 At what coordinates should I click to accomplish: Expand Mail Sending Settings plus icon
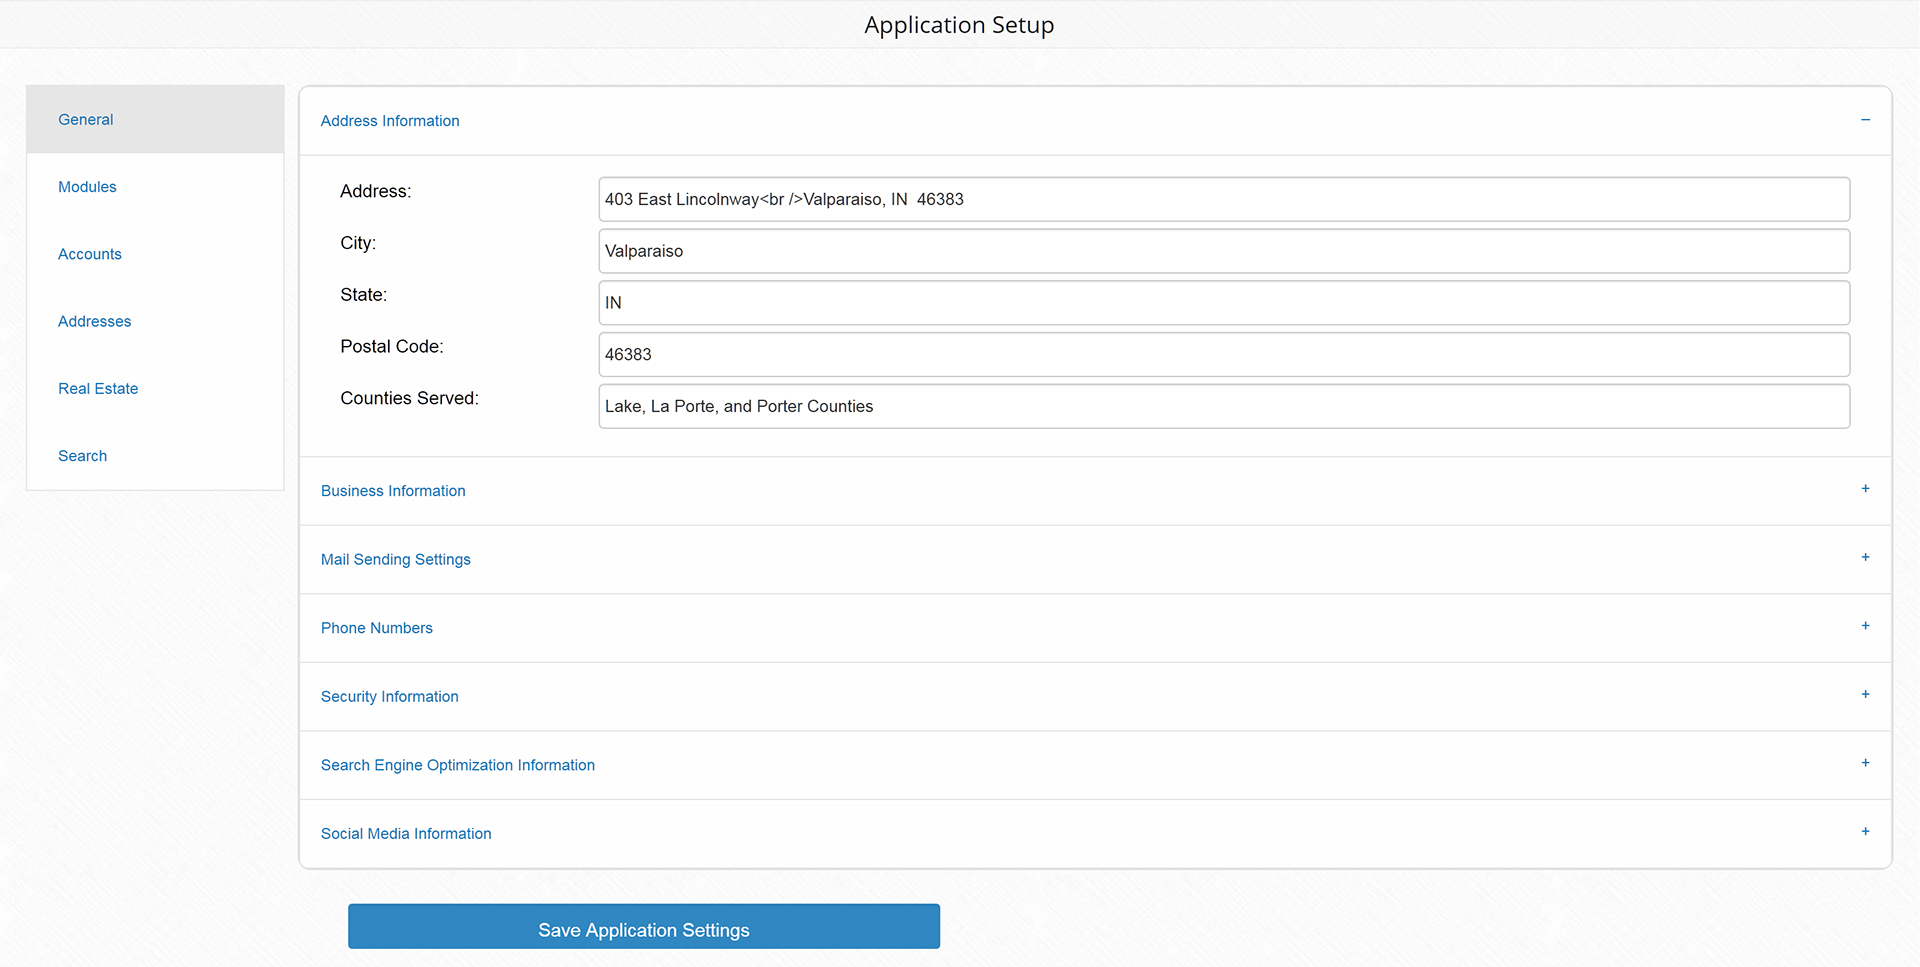1865,557
